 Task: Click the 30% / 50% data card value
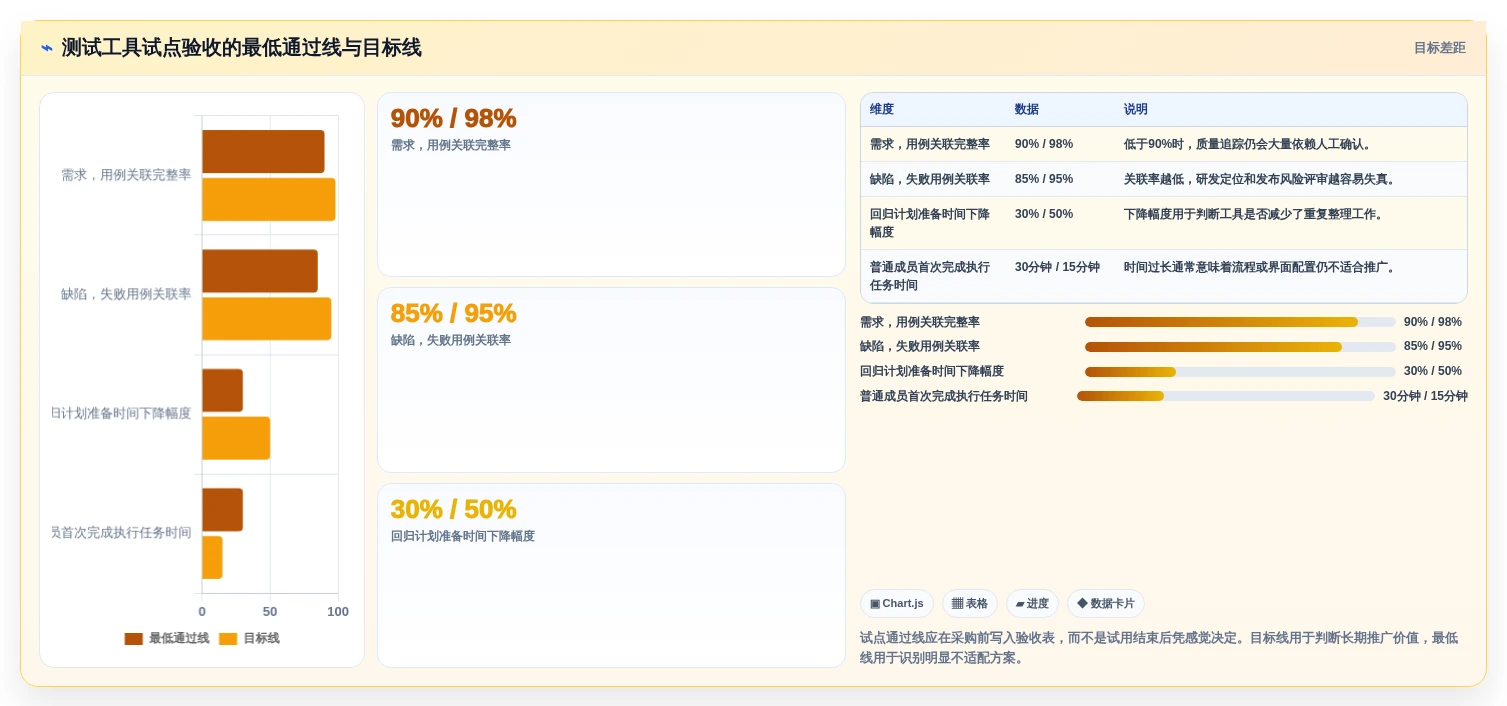click(453, 509)
